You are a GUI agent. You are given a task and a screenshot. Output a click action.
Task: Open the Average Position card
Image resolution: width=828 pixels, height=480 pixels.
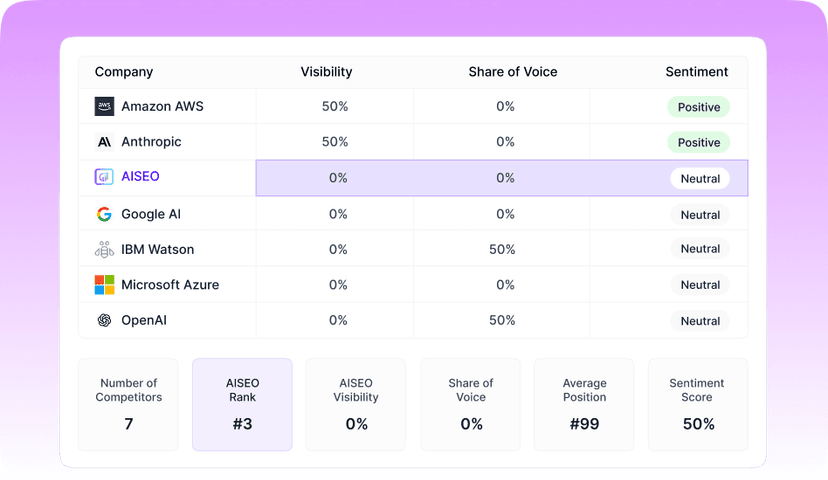point(584,404)
